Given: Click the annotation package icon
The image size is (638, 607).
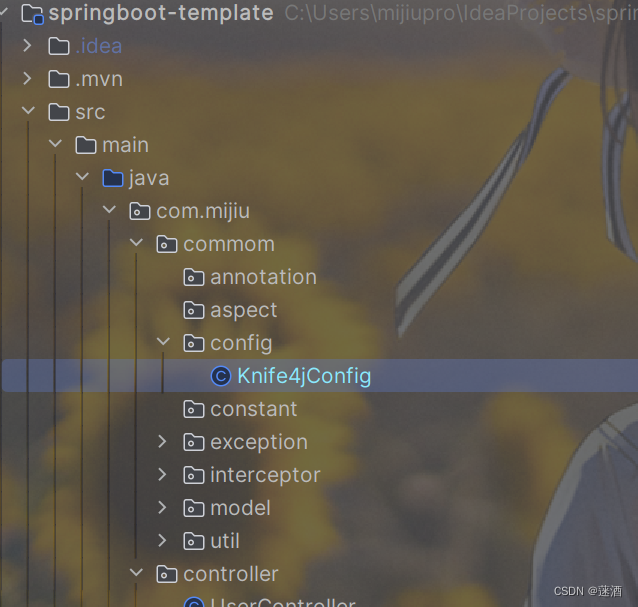Looking at the screenshot, I should (194, 277).
